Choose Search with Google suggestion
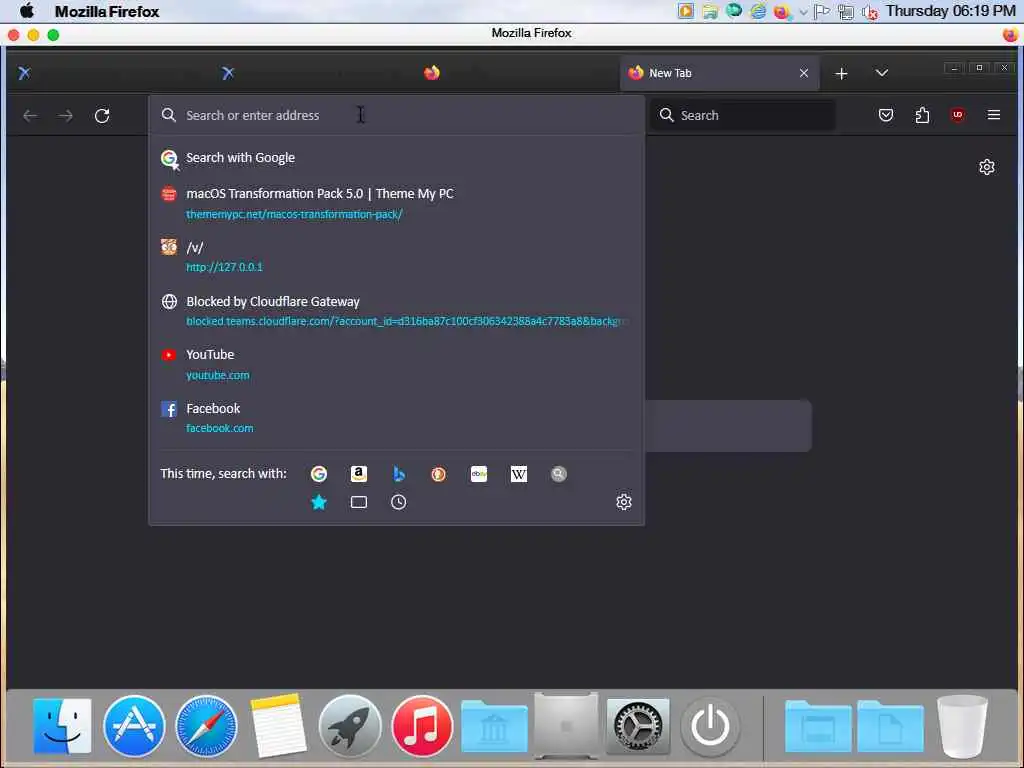Image resolution: width=1024 pixels, height=768 pixels. point(396,158)
